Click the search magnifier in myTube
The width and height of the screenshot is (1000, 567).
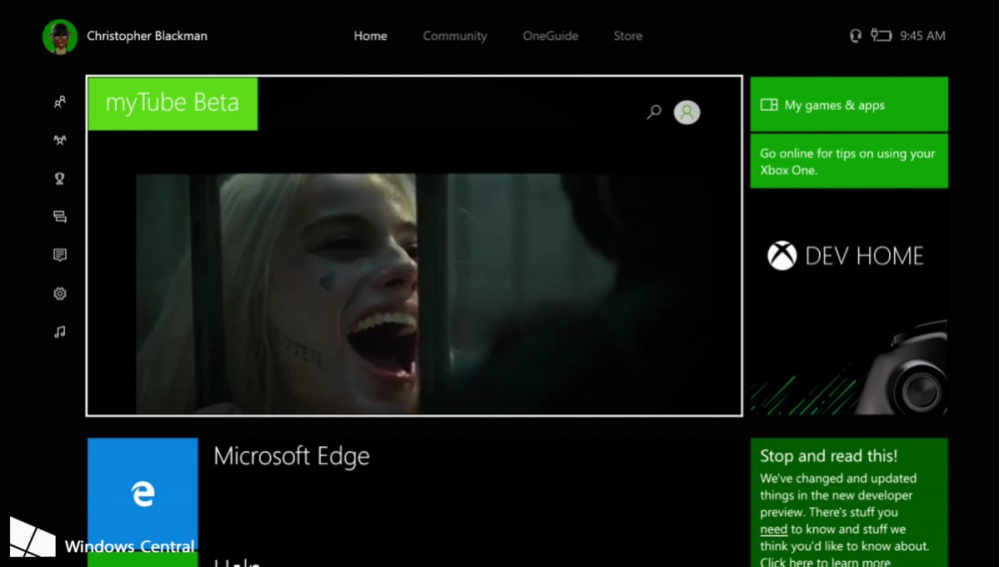coord(654,112)
